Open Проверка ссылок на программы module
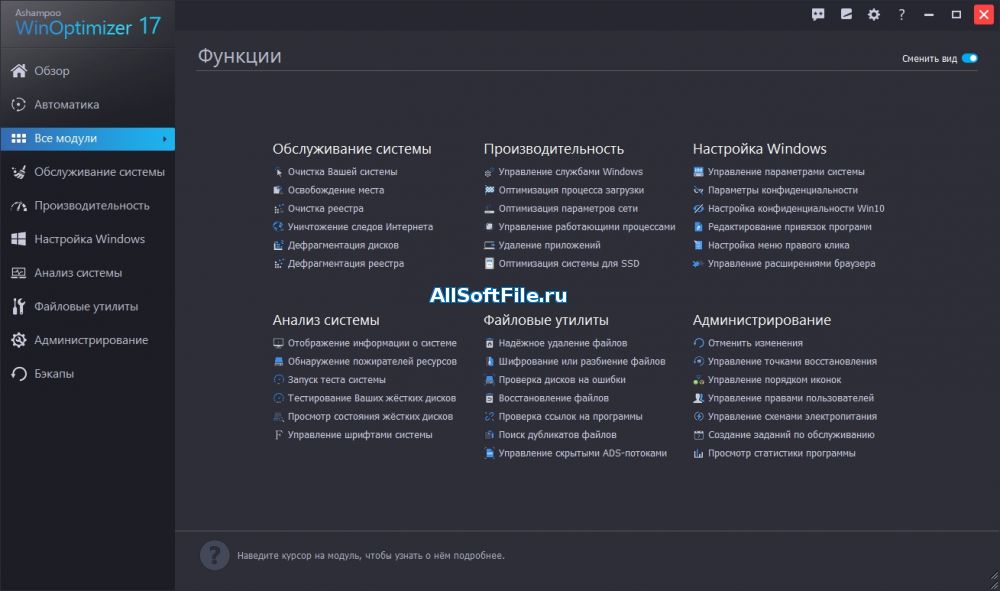 pos(570,417)
